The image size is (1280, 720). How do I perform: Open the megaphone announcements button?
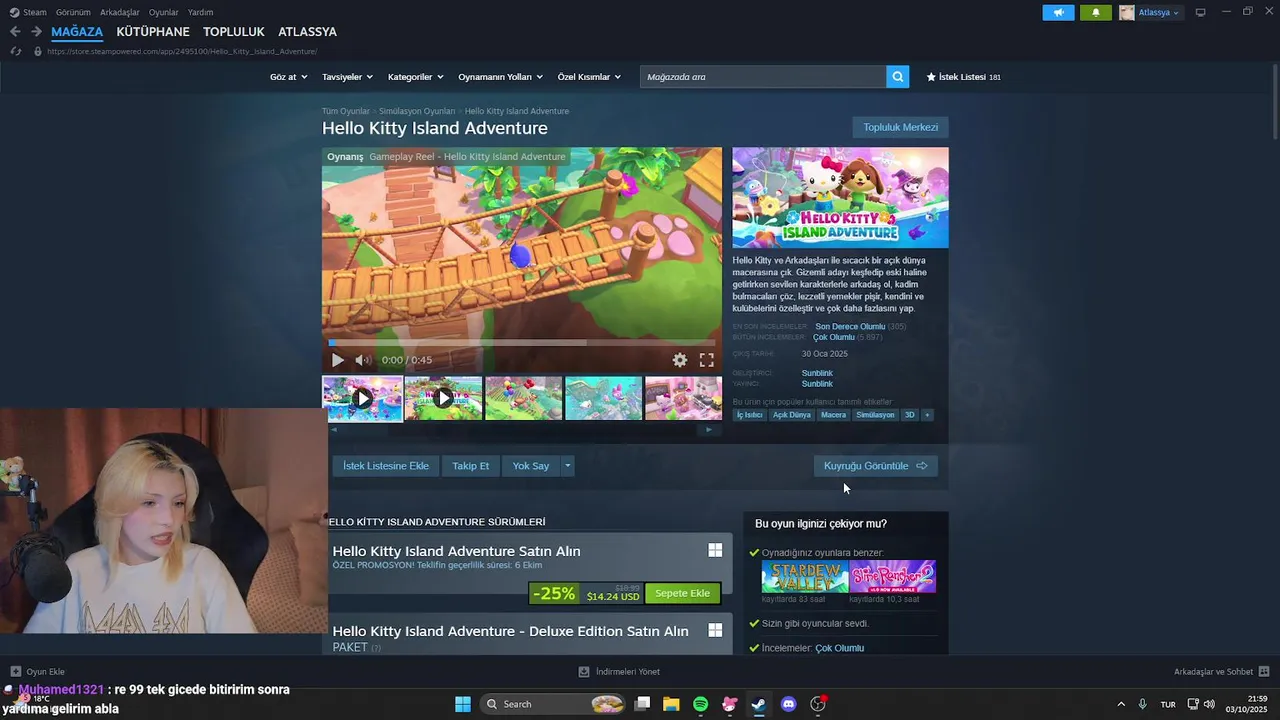pos(1058,12)
